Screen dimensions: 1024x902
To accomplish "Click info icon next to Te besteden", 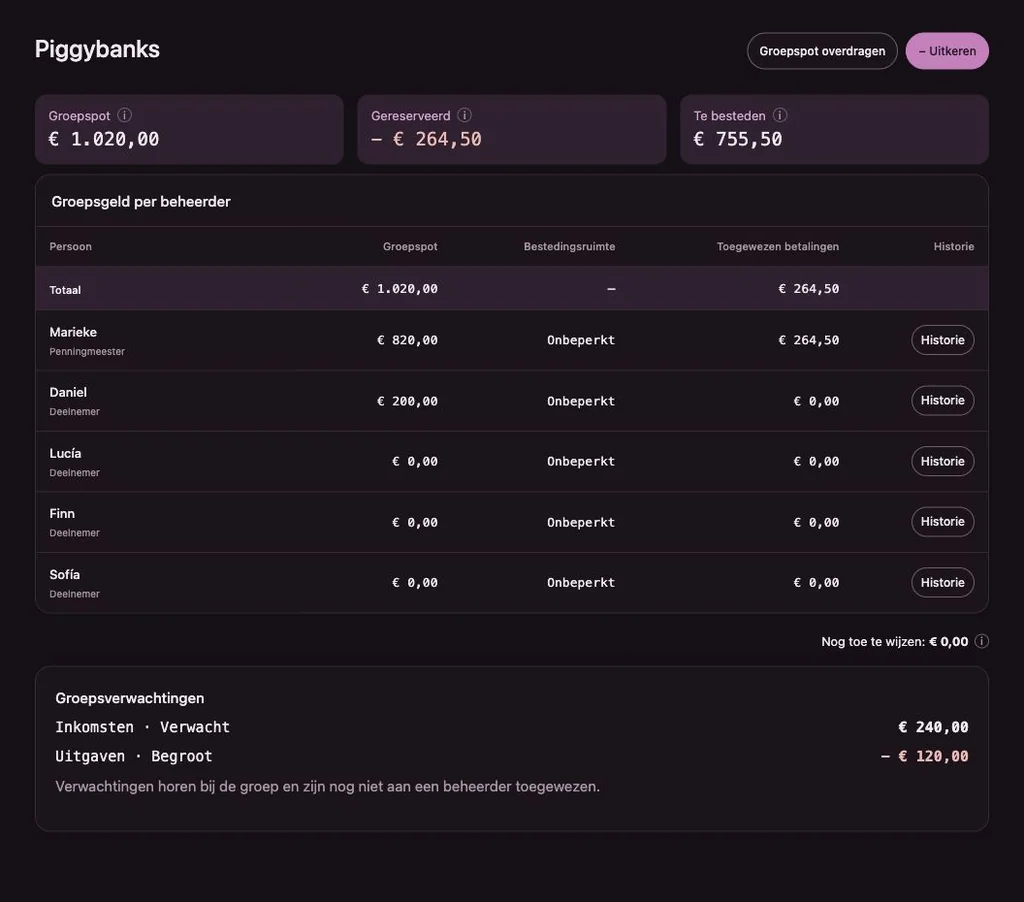I will tap(780, 115).
